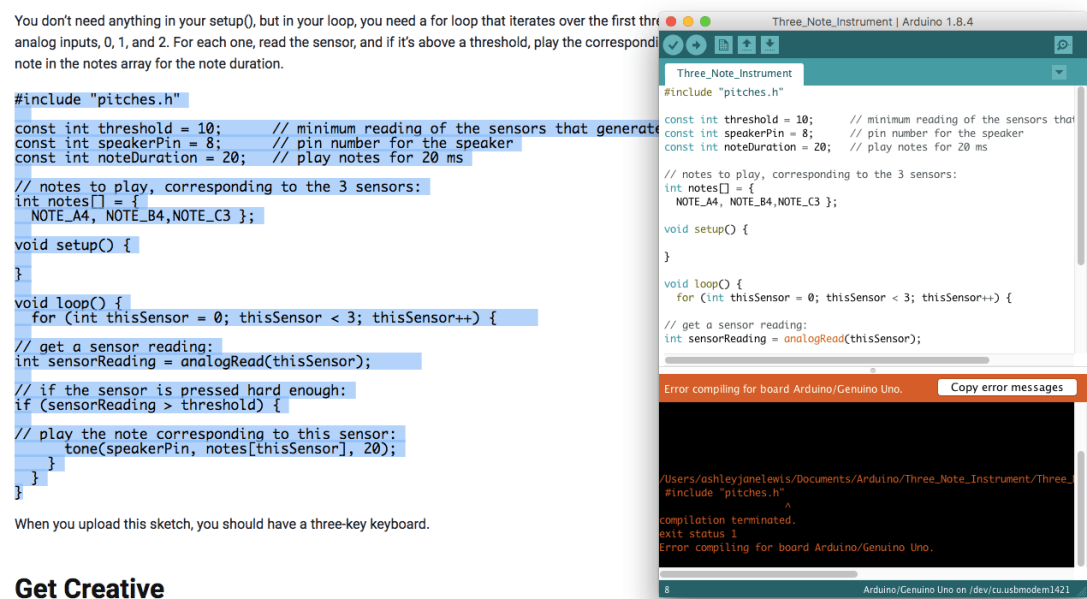Click the Arduino window title bar text
The image size is (1087, 599).
tap(872, 21)
